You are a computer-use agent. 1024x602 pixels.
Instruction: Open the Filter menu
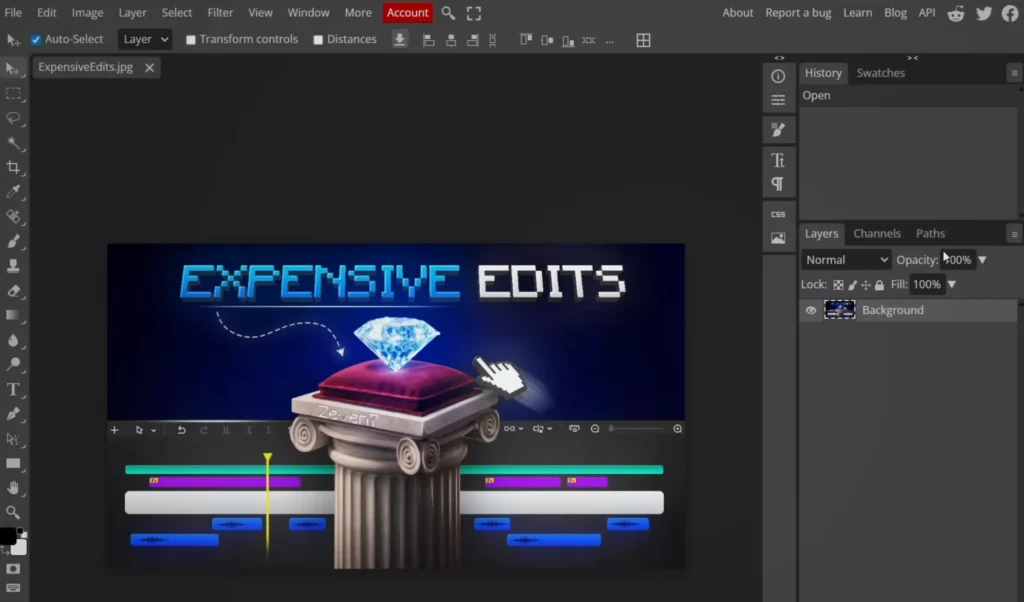pyautogui.click(x=220, y=12)
